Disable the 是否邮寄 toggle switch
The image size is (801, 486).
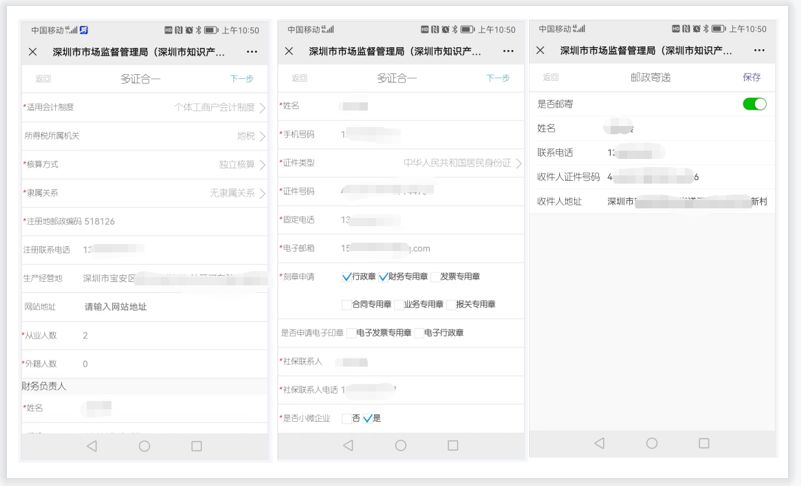click(x=754, y=104)
